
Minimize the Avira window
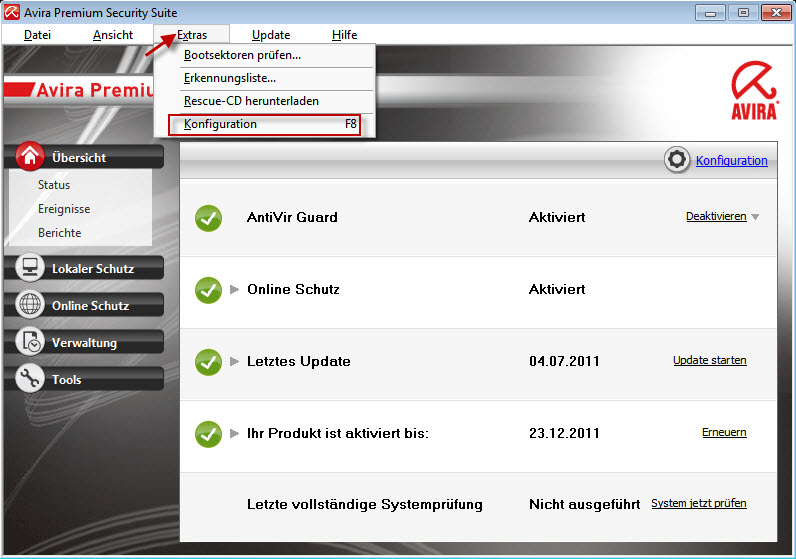[x=710, y=13]
